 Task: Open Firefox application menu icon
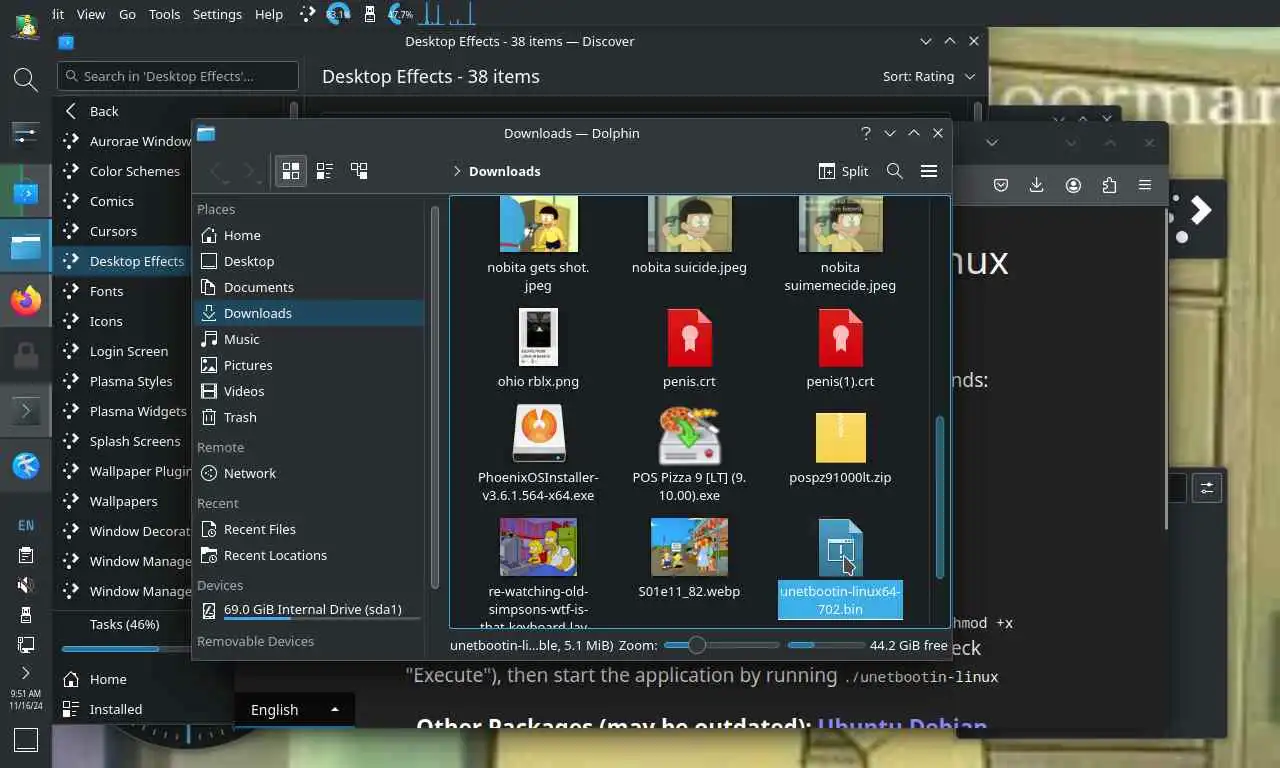[x=1145, y=185]
